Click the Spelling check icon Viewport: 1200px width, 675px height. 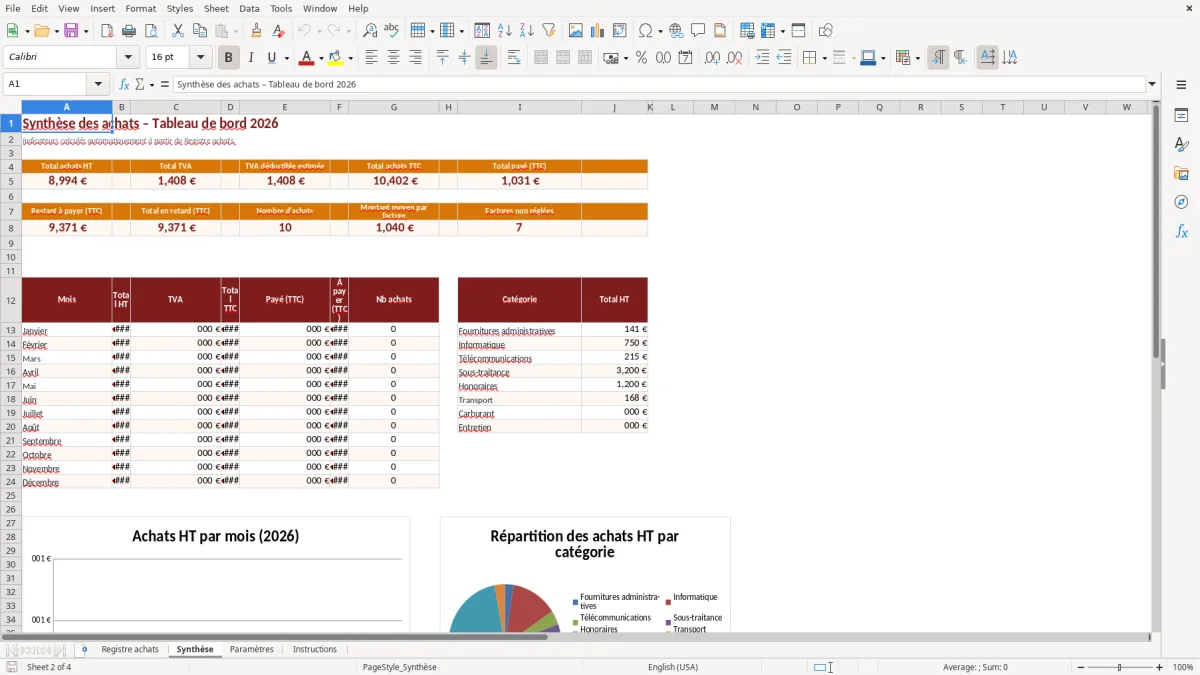(392, 31)
